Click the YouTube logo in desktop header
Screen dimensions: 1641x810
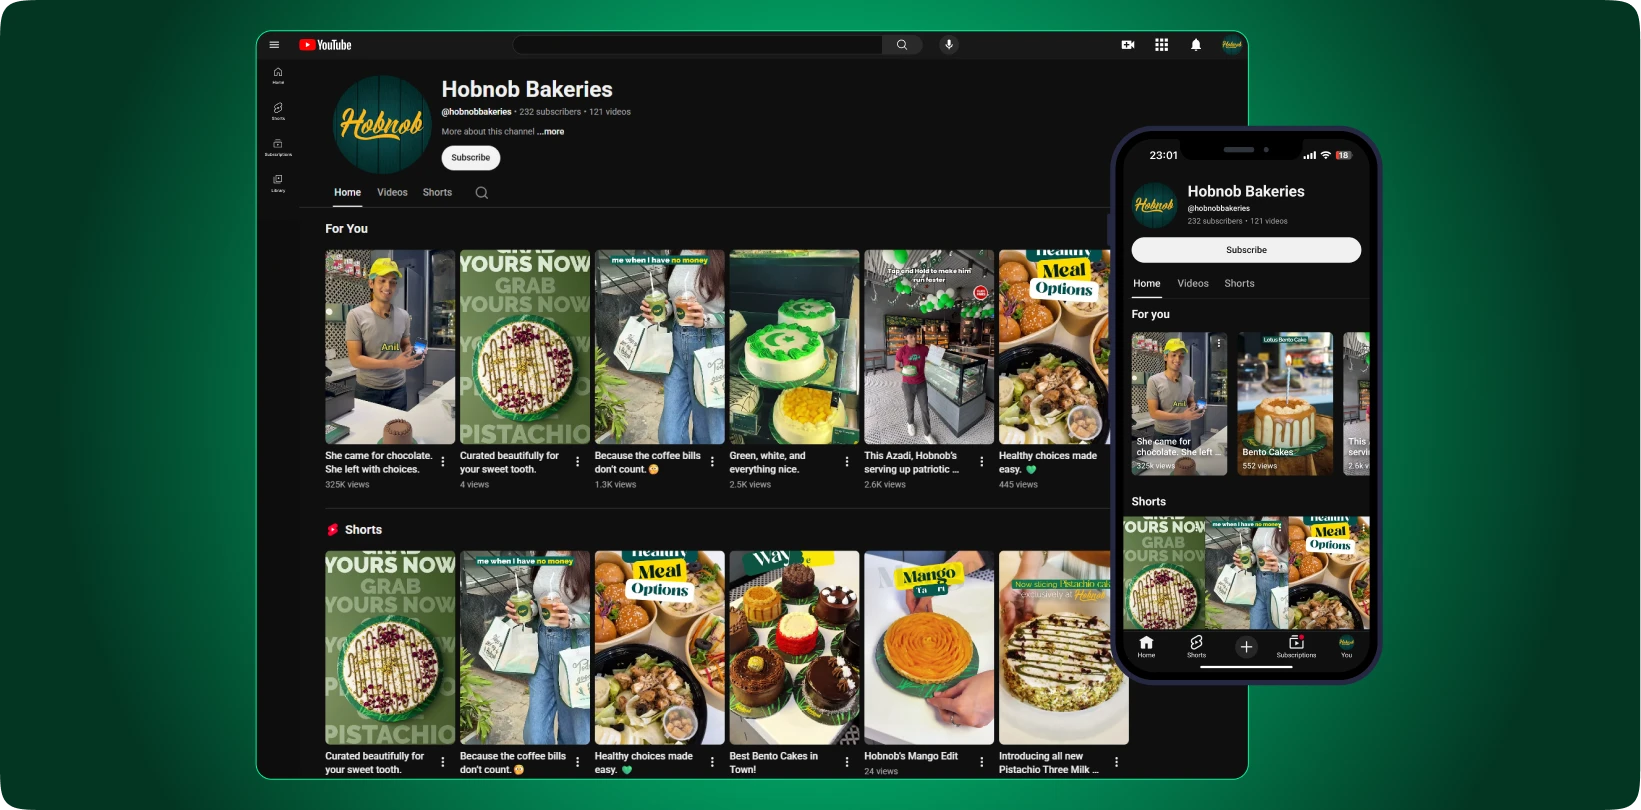tap(325, 45)
